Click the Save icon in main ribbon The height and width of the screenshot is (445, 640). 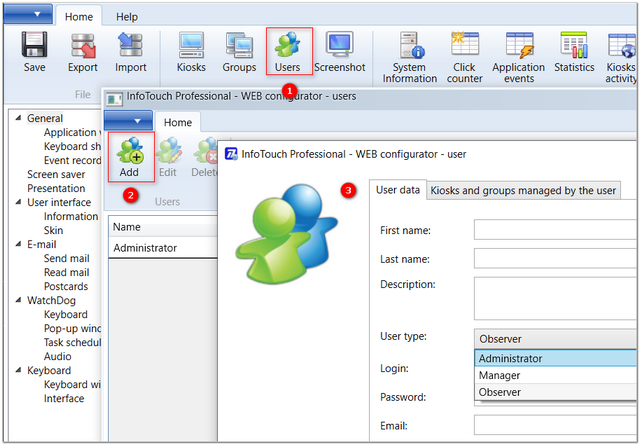coord(34,45)
